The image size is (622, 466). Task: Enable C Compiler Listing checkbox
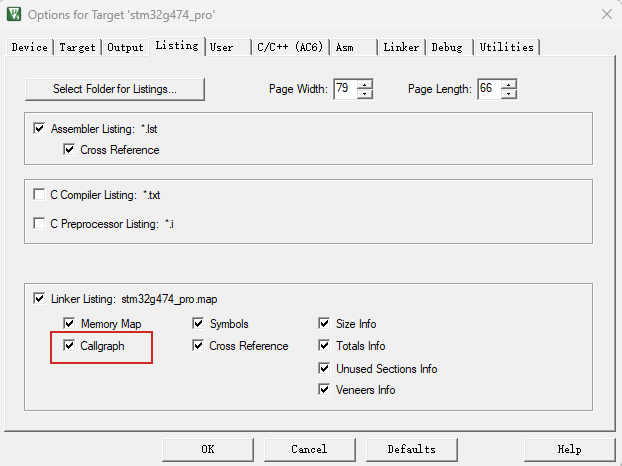[39, 195]
